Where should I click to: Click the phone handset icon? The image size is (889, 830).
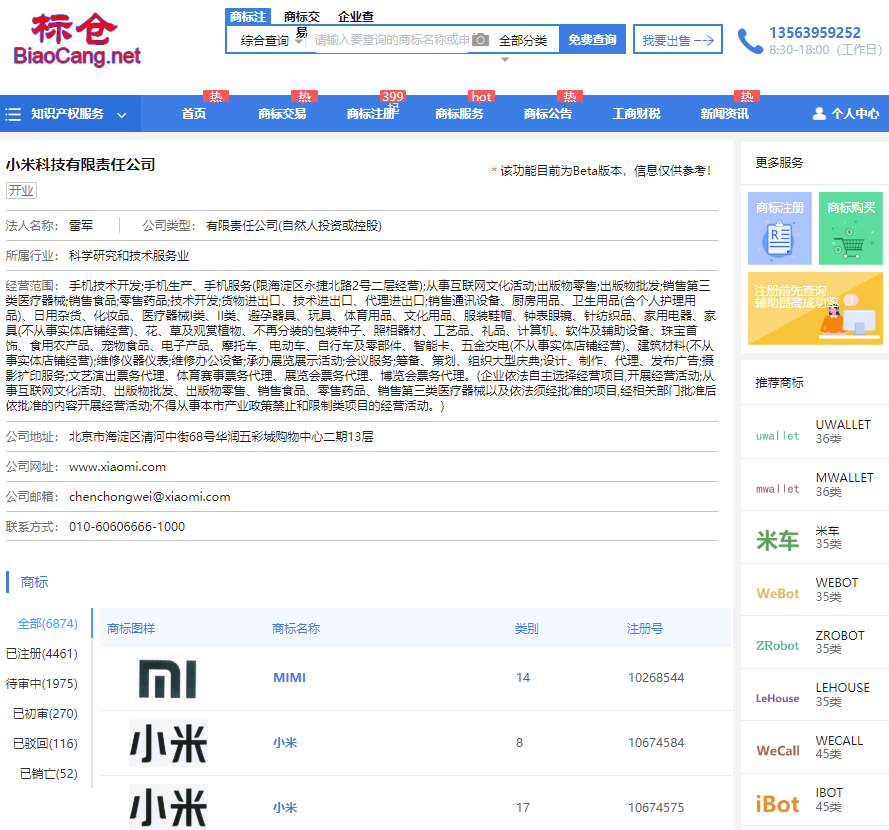(750, 41)
